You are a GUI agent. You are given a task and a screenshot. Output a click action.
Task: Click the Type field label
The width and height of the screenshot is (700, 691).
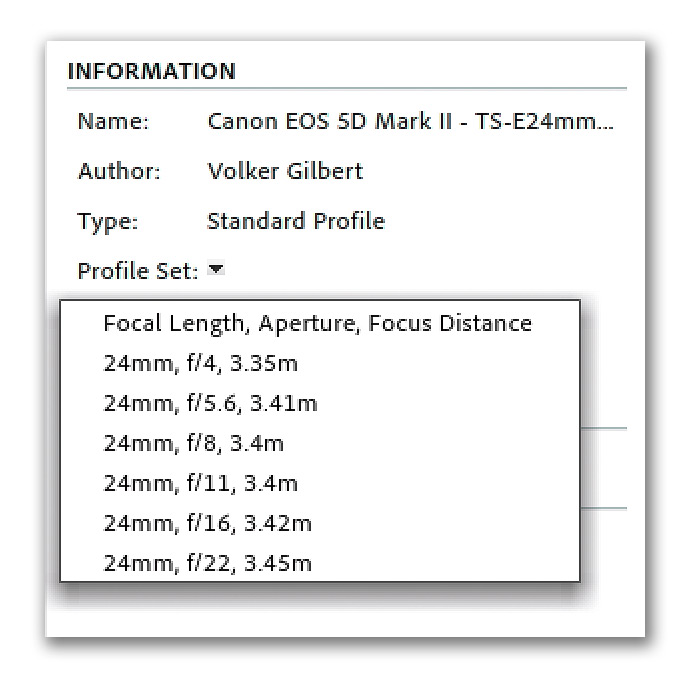coord(108,222)
